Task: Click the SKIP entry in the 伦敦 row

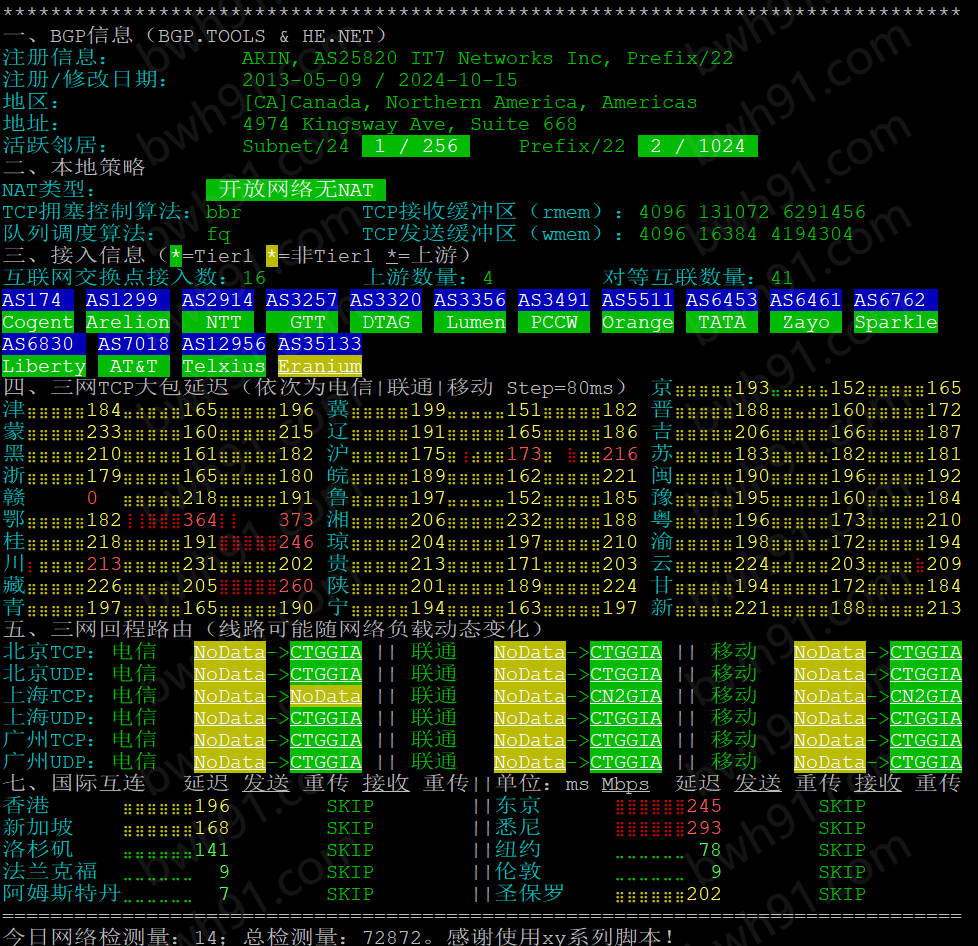Action: pos(842,872)
